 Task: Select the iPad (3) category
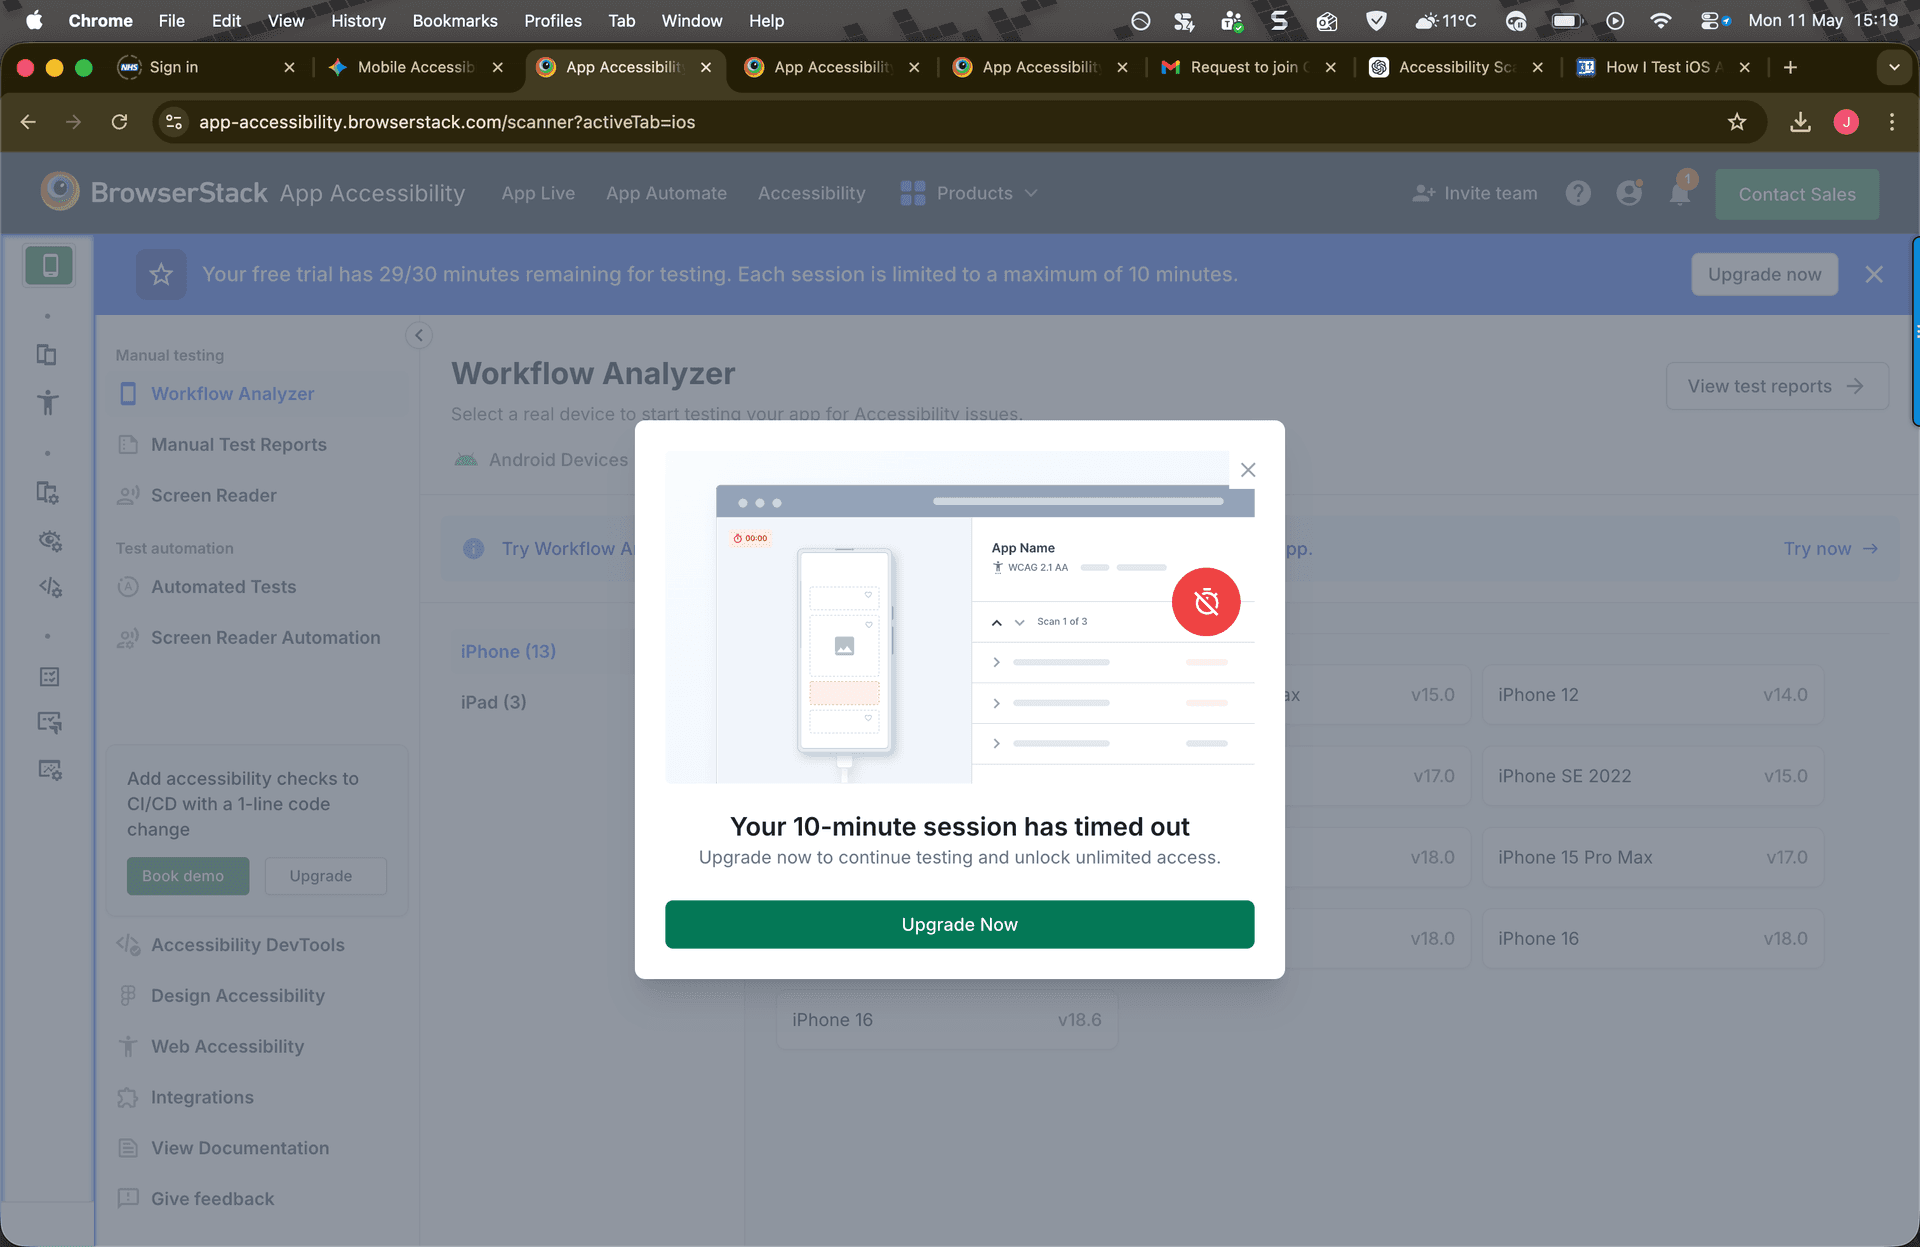pyautogui.click(x=493, y=702)
